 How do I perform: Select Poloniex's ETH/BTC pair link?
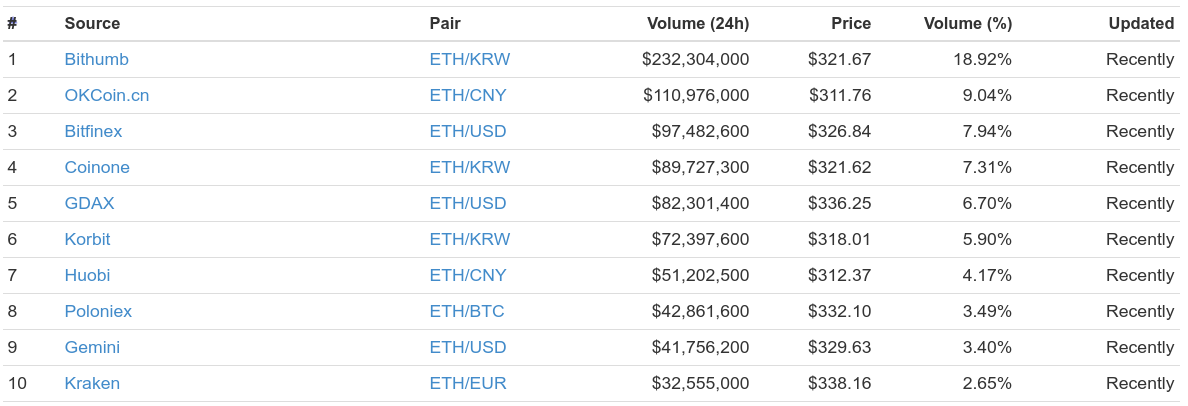[x=467, y=311]
